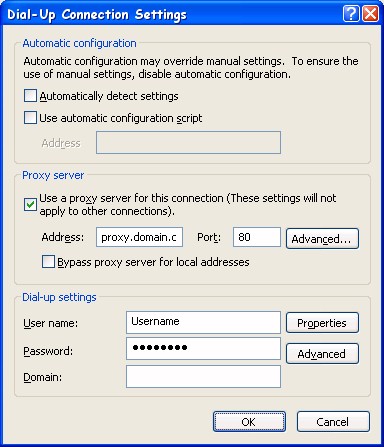The width and height of the screenshot is (384, 447).
Task: Click the Dial-Up Connection Settings title text
Action: [97, 15]
